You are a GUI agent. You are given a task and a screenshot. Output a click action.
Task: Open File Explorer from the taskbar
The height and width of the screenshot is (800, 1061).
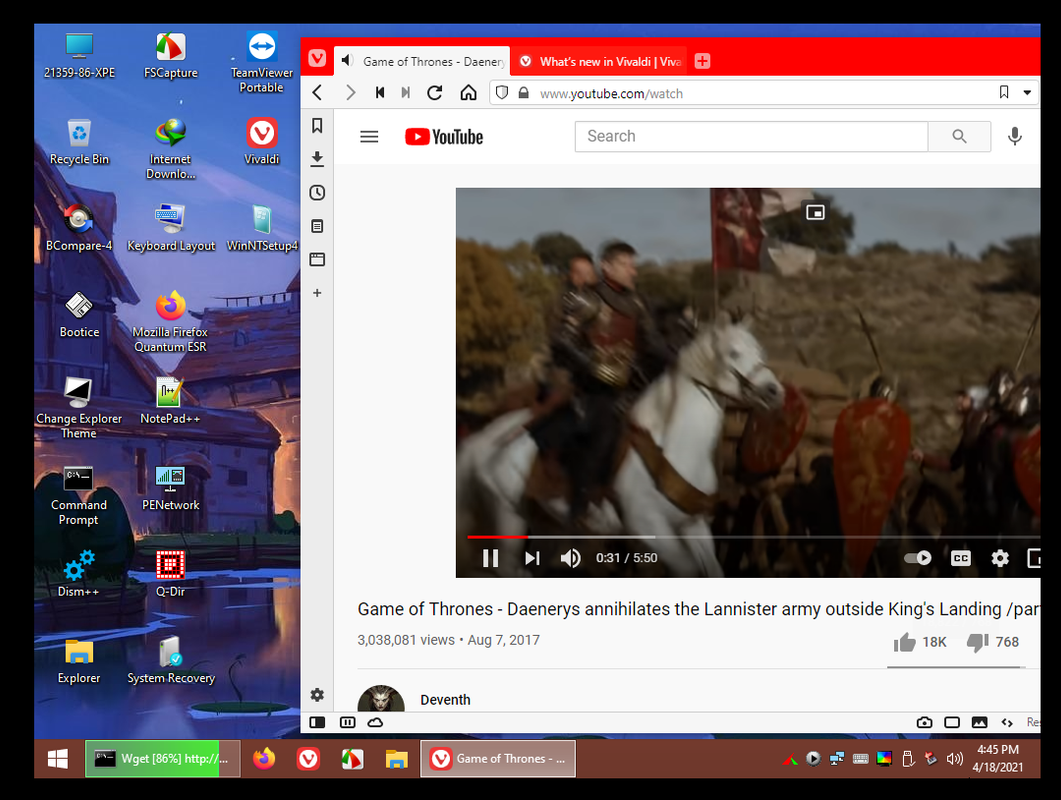(397, 759)
